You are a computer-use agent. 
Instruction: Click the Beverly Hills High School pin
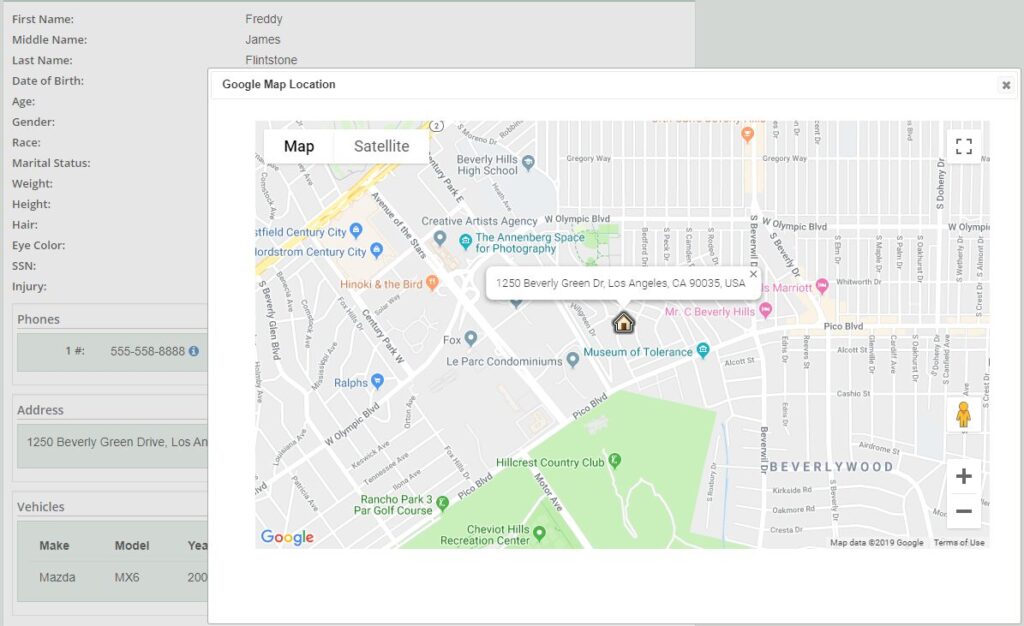click(528, 161)
